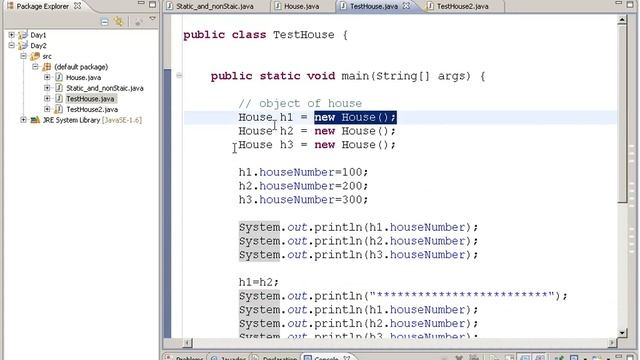This screenshot has width=640, height=360.
Task: Close the Package Explorer view tab
Action: [x=77, y=6]
